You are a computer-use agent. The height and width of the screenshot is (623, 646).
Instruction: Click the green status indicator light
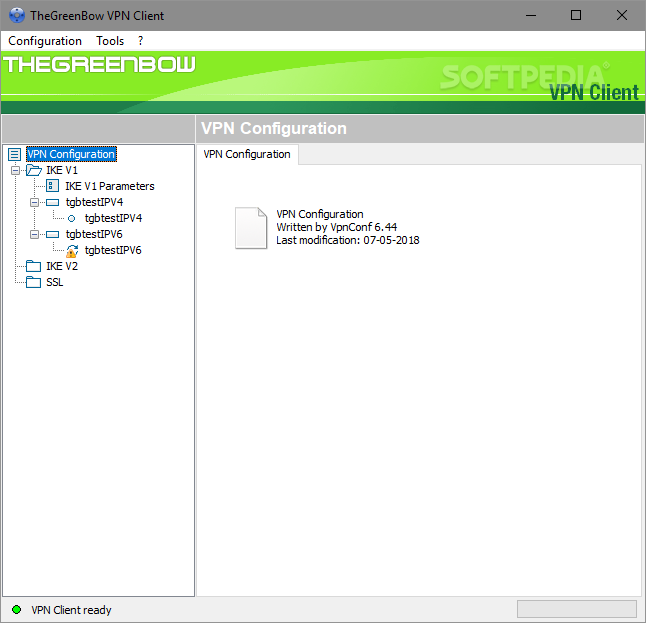coord(16,609)
